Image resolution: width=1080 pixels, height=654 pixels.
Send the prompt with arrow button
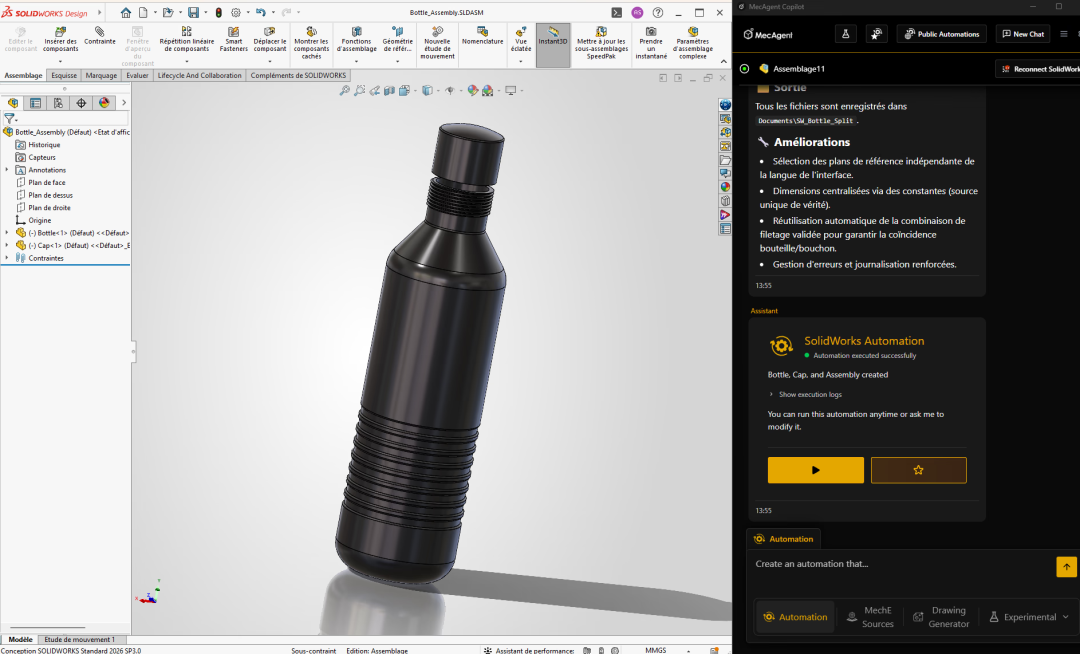1066,567
